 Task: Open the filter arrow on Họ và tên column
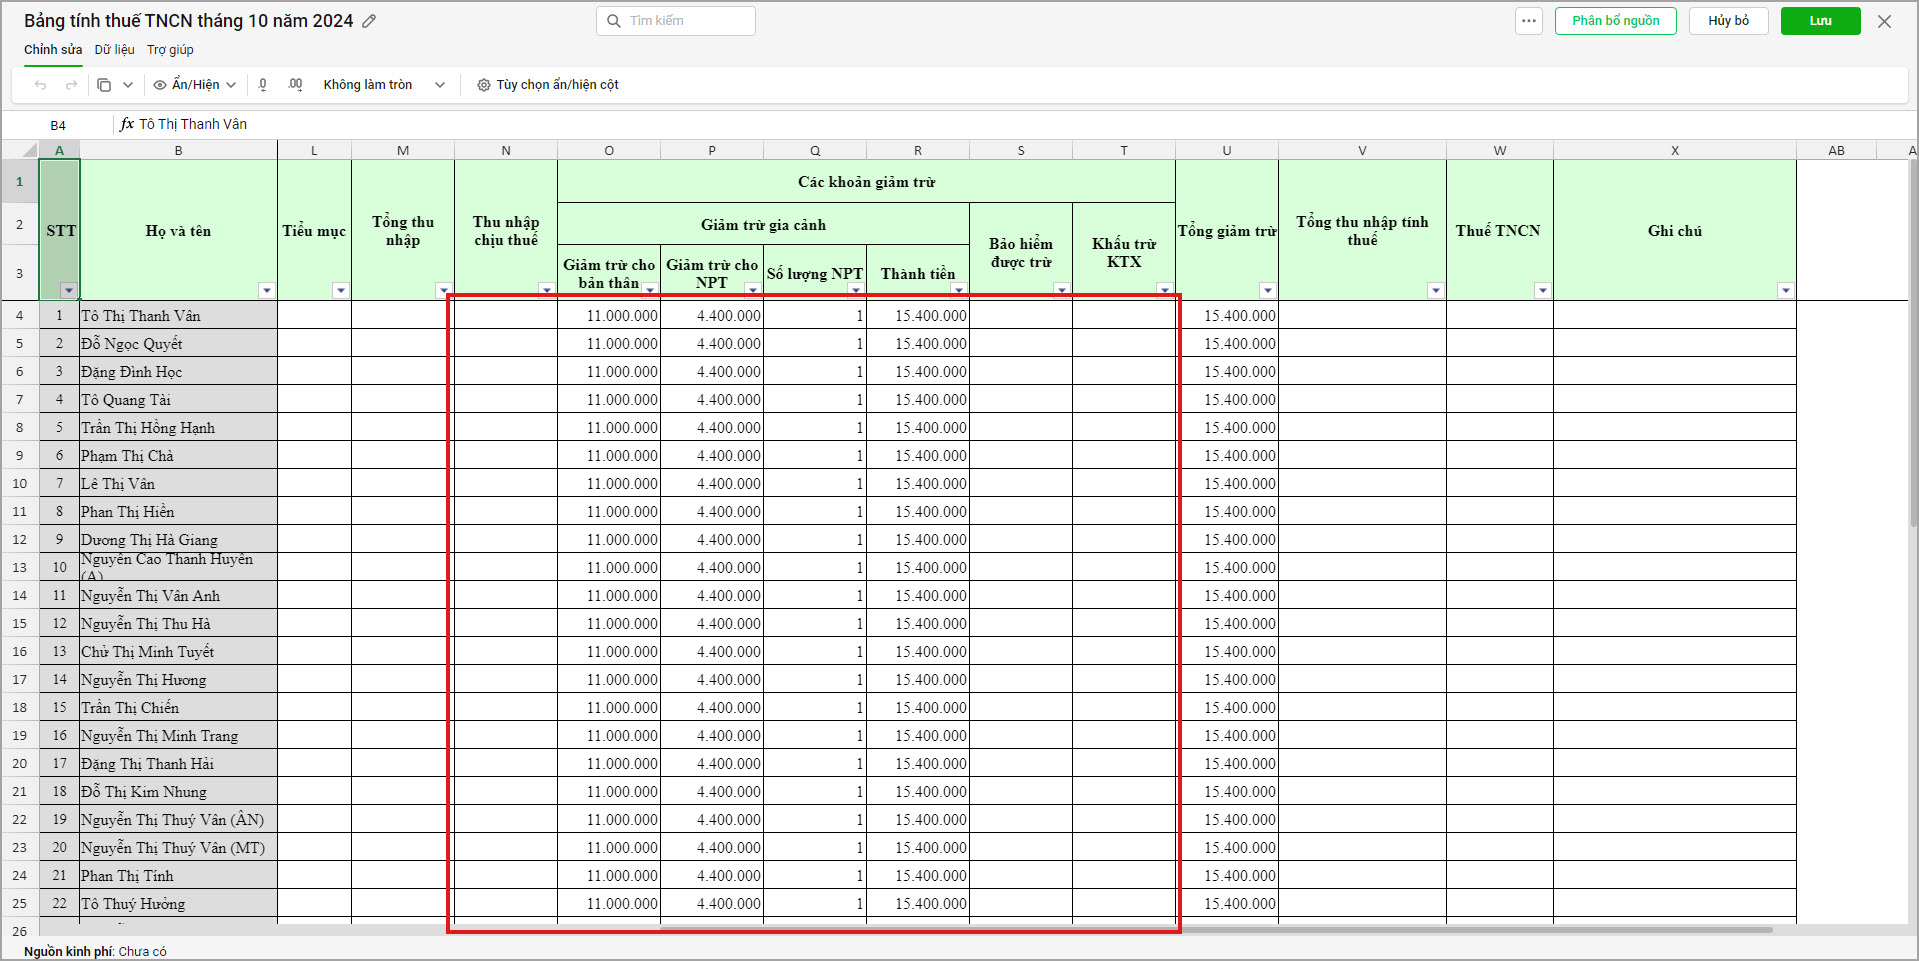point(266,290)
